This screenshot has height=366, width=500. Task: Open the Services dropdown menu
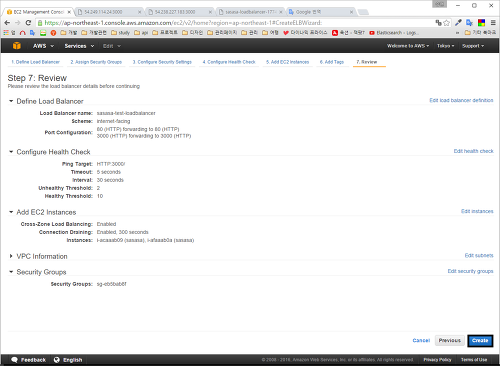click(79, 46)
